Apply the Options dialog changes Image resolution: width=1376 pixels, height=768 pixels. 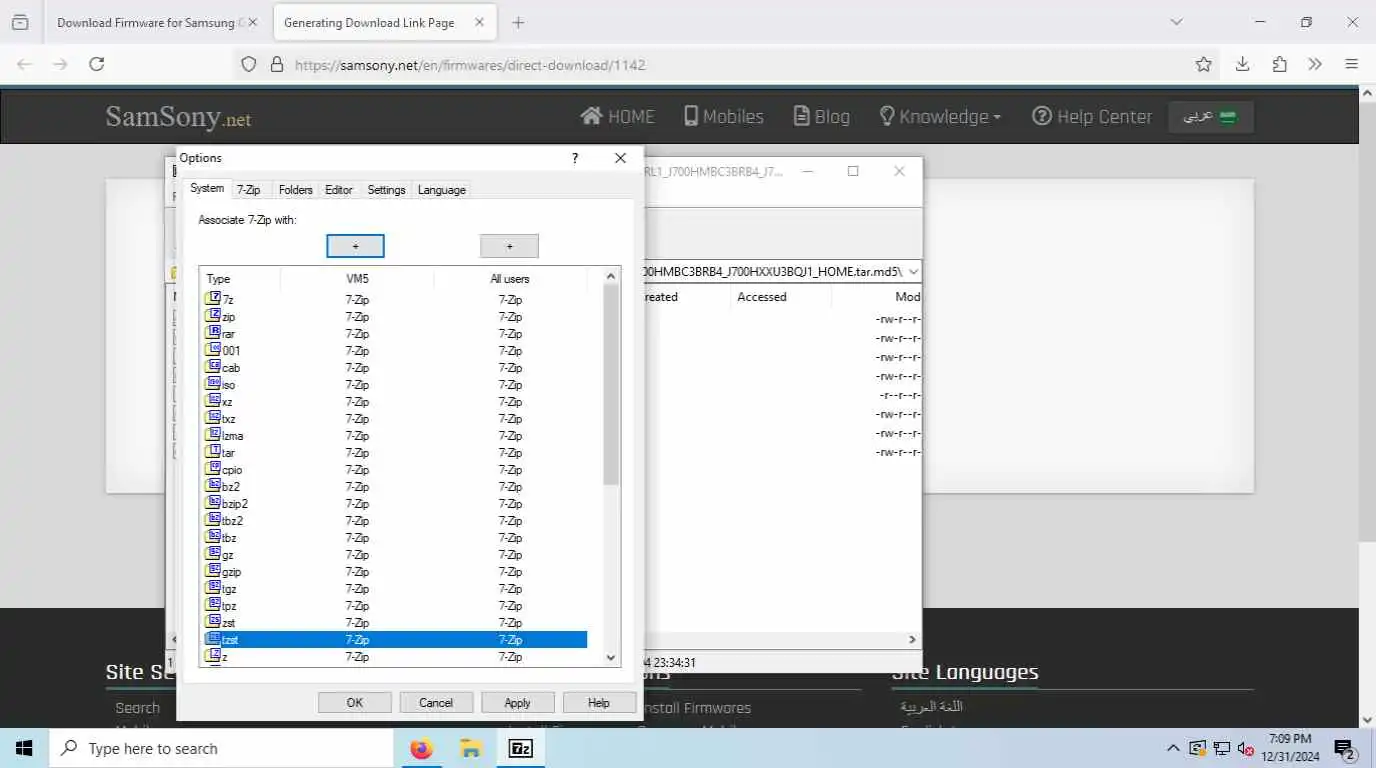click(517, 703)
